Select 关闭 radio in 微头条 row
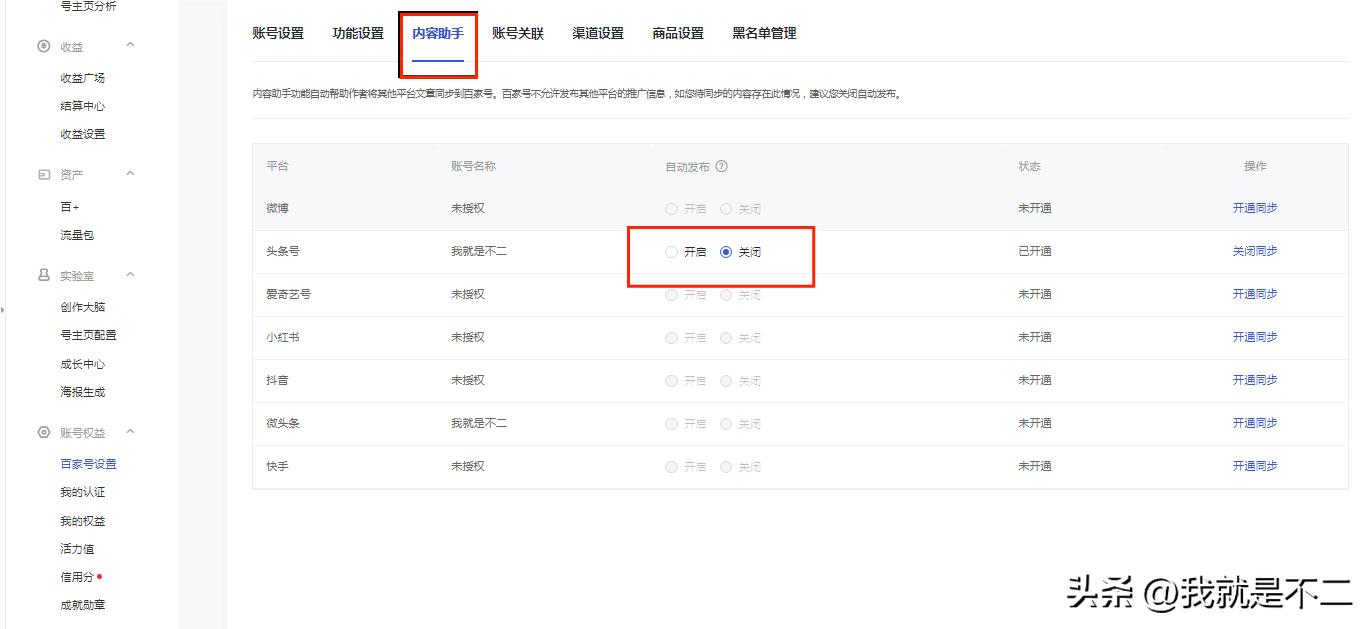This screenshot has width=1372, height=629. pyautogui.click(x=726, y=424)
